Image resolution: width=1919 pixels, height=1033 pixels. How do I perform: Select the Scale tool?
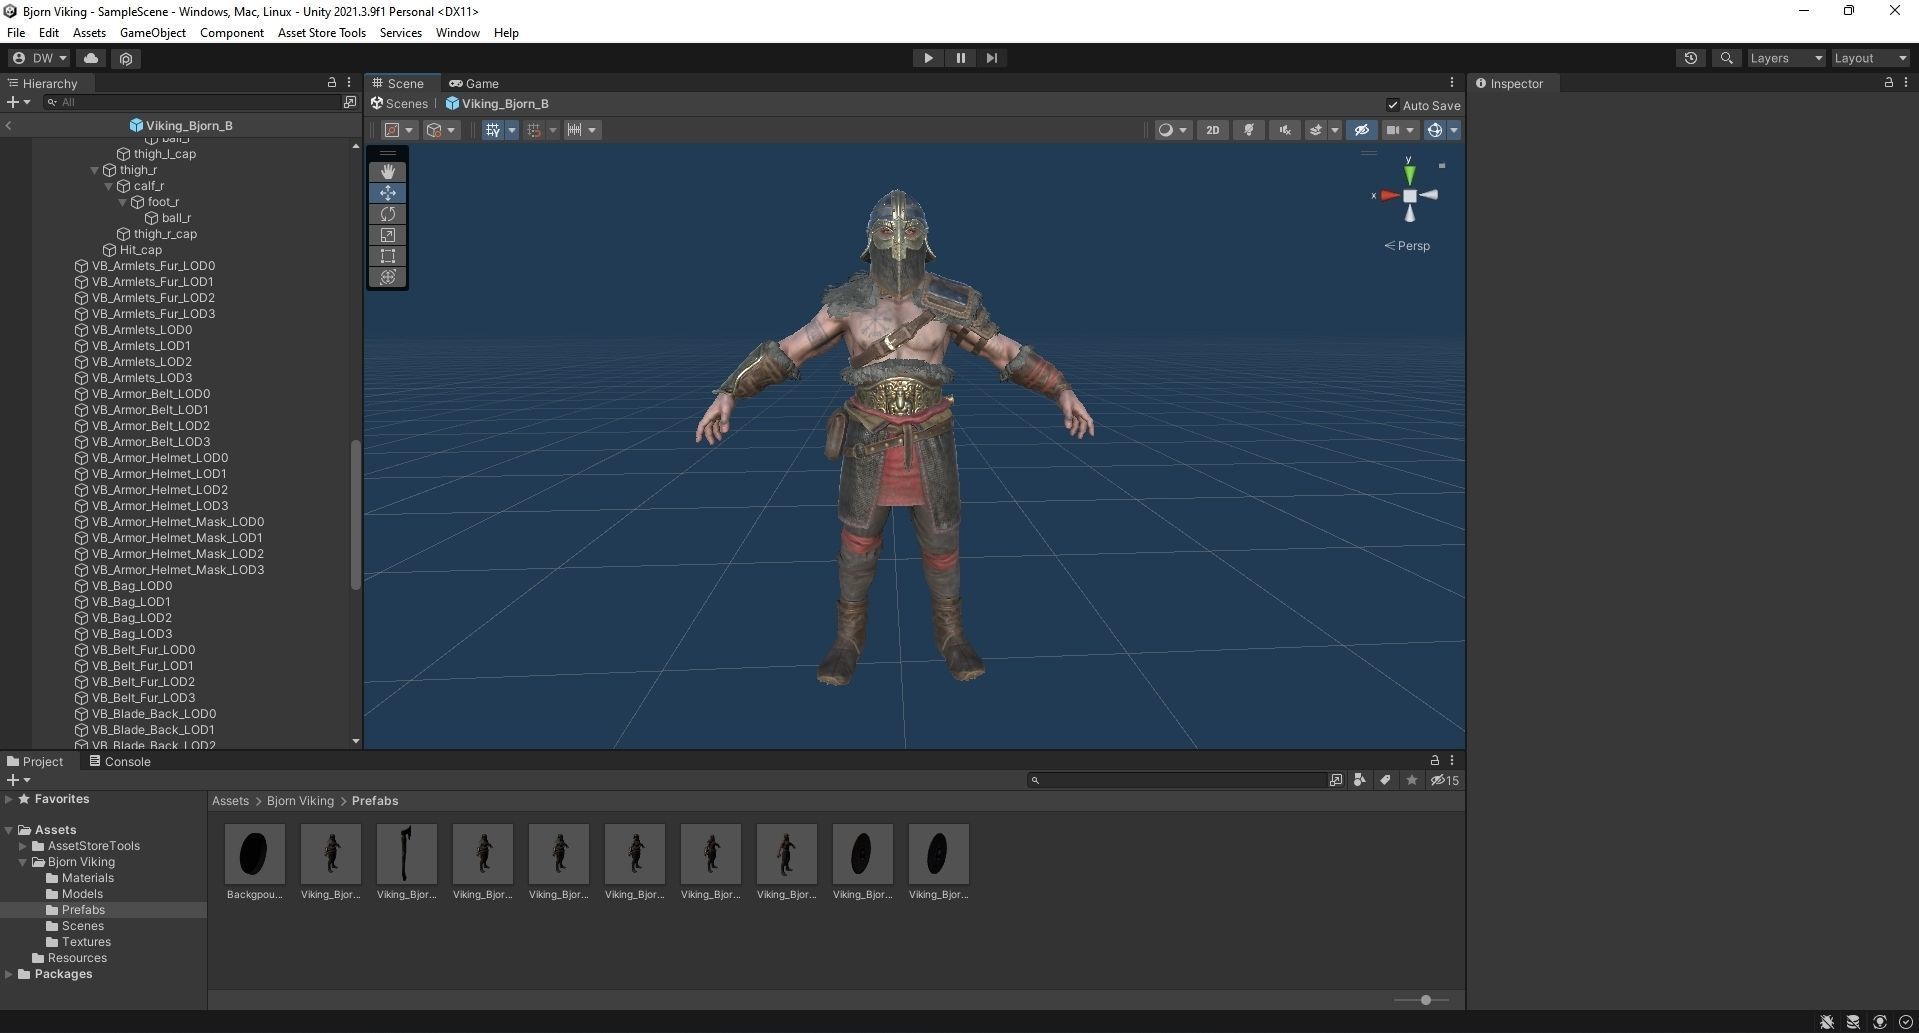point(388,235)
